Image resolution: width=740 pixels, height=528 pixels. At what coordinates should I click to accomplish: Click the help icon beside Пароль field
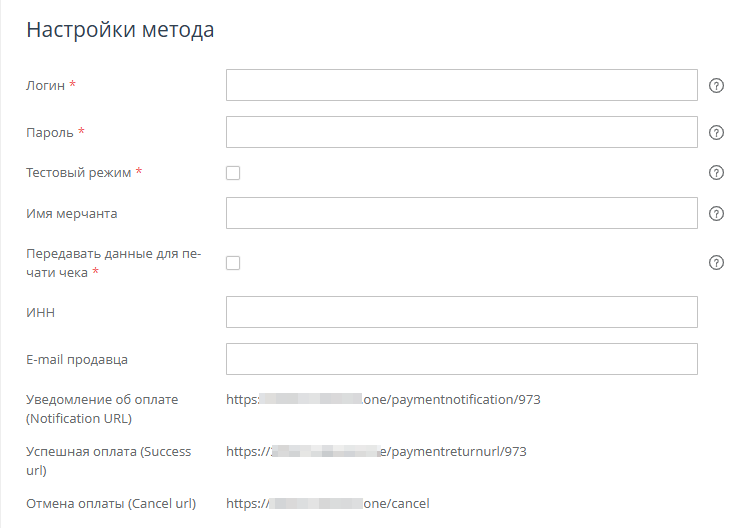pyautogui.click(x=716, y=132)
